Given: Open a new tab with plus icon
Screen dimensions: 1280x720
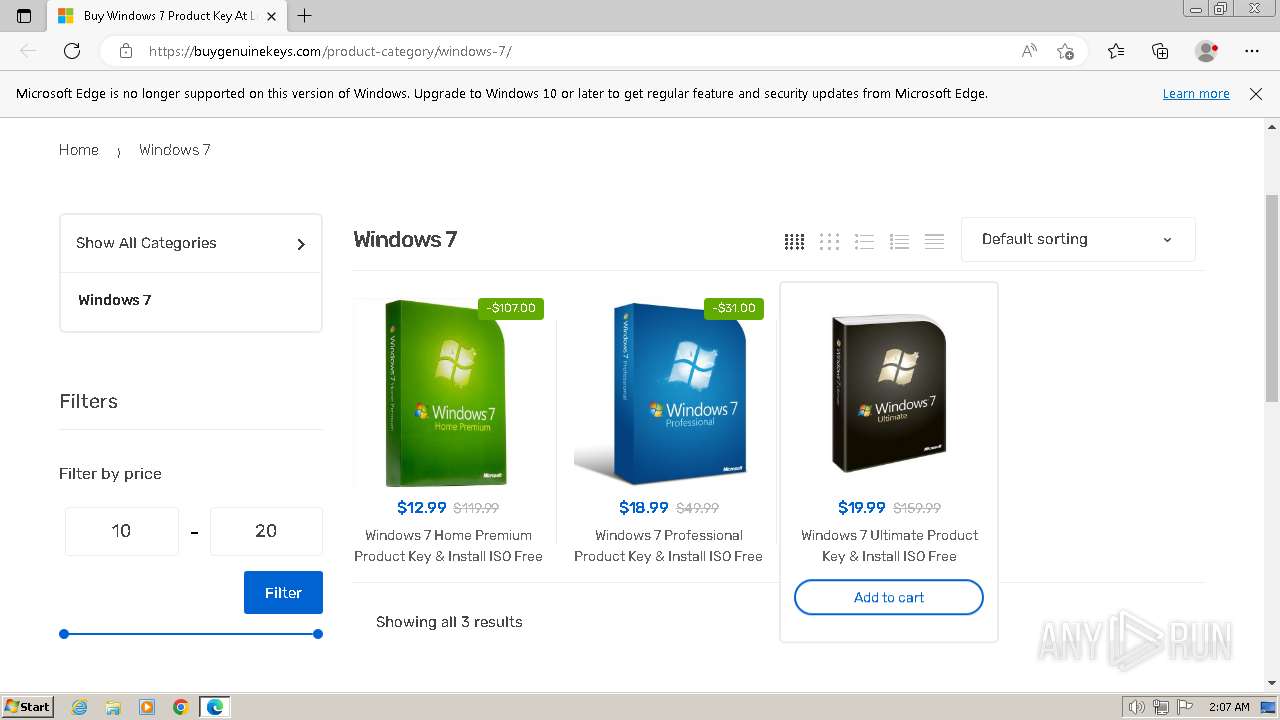Looking at the screenshot, I should (x=305, y=16).
